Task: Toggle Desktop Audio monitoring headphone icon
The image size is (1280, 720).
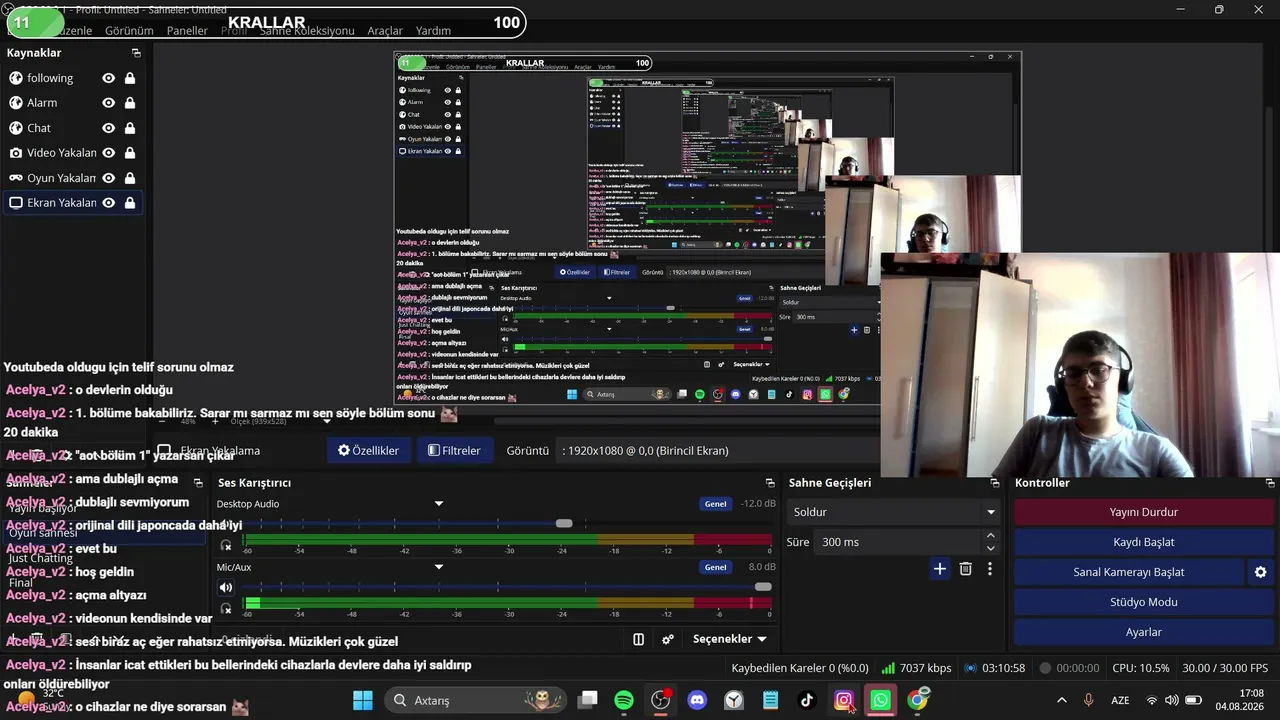Action: click(226, 545)
